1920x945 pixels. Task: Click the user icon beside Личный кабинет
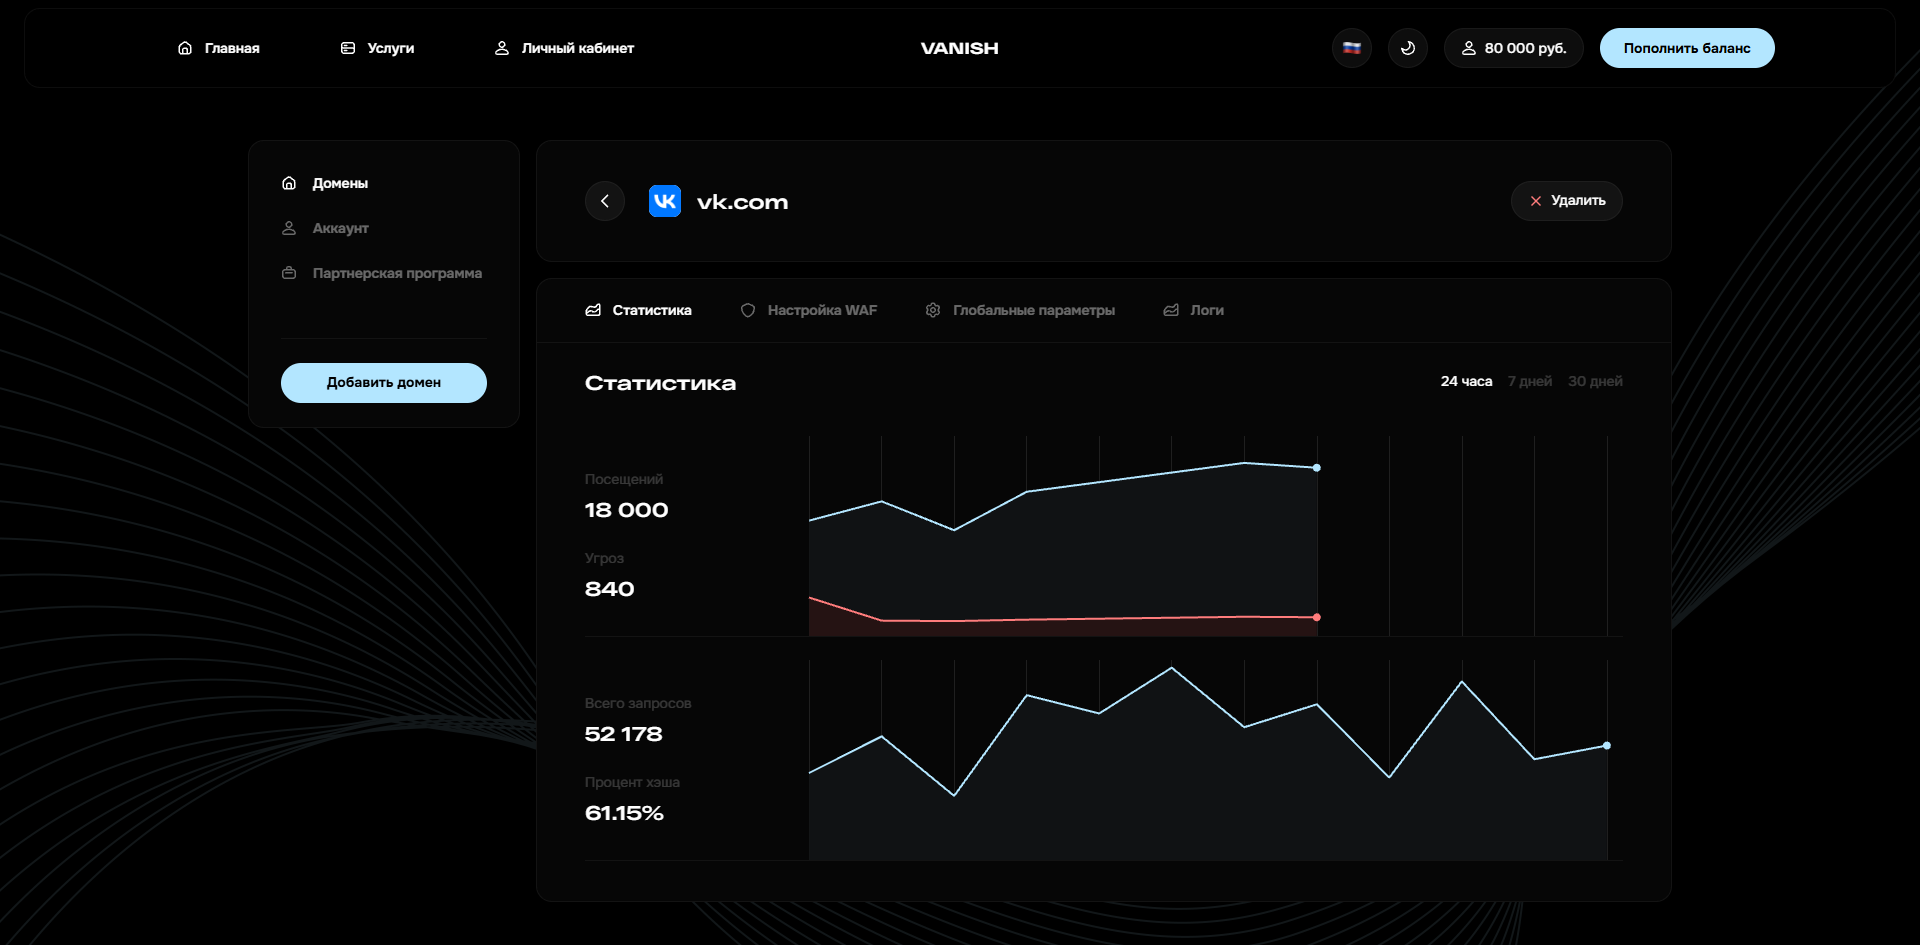pyautogui.click(x=502, y=48)
